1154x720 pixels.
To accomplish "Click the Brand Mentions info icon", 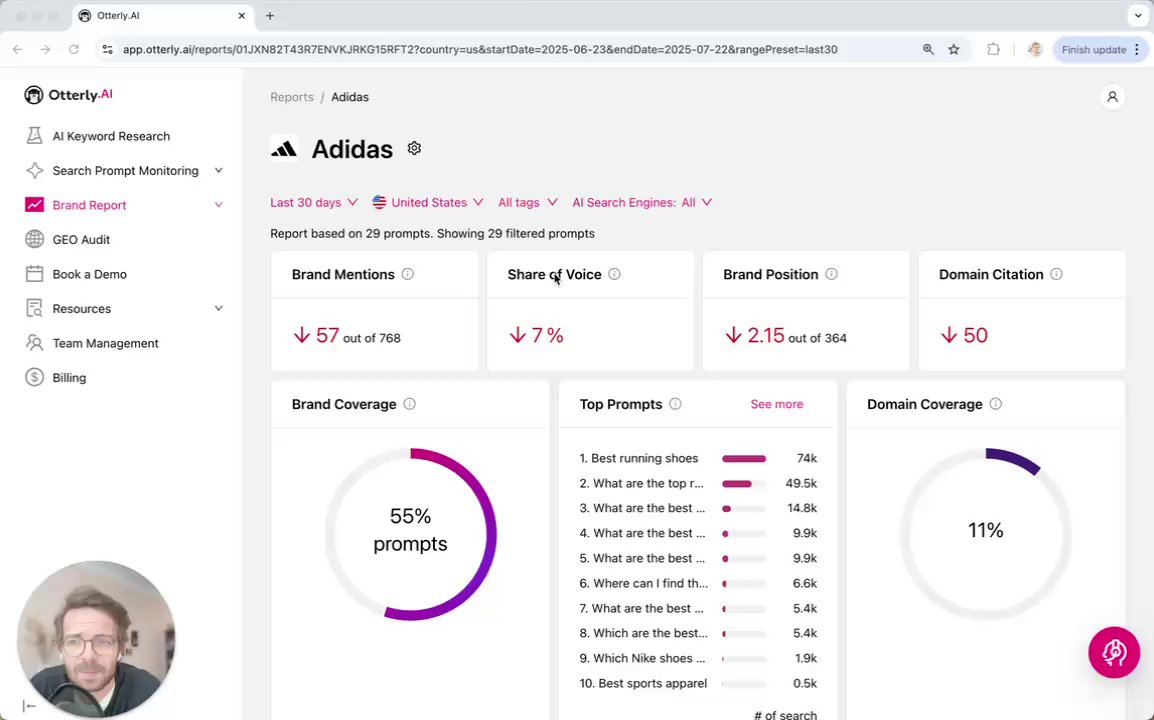I will click(407, 274).
